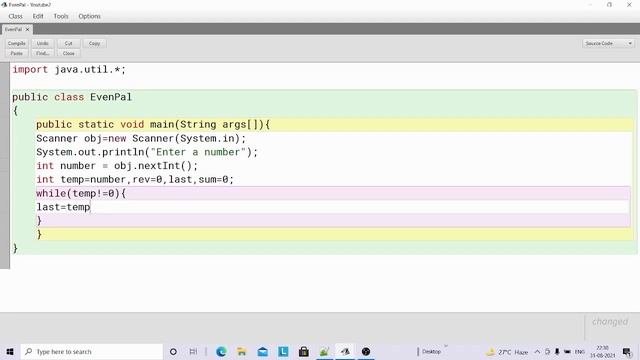Click the 'import java.util.*;' line
Screen dimensions: 640x360
(x=69, y=69)
